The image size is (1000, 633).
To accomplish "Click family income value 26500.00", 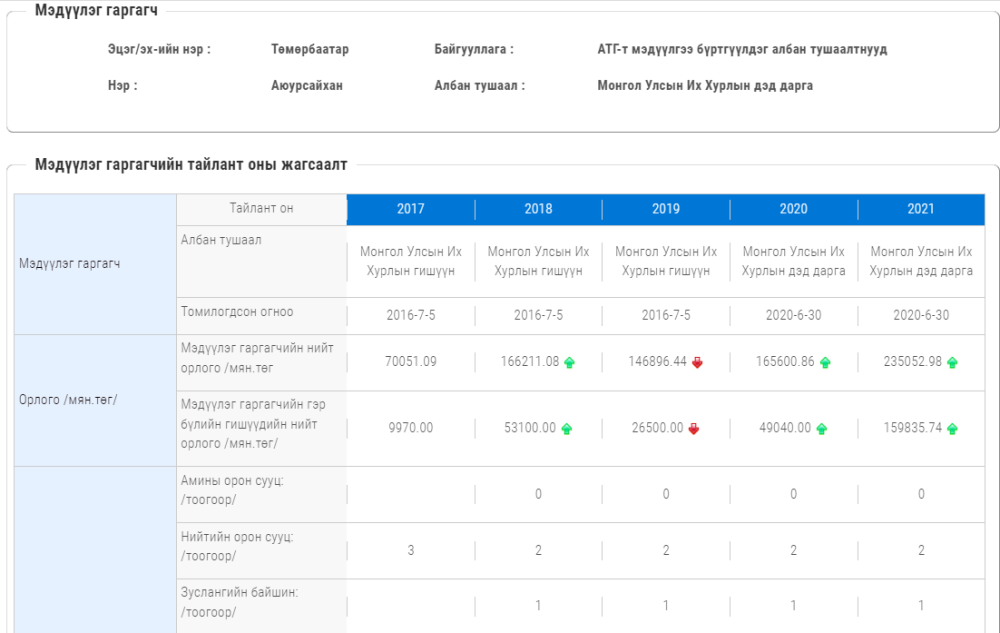I will point(658,428).
